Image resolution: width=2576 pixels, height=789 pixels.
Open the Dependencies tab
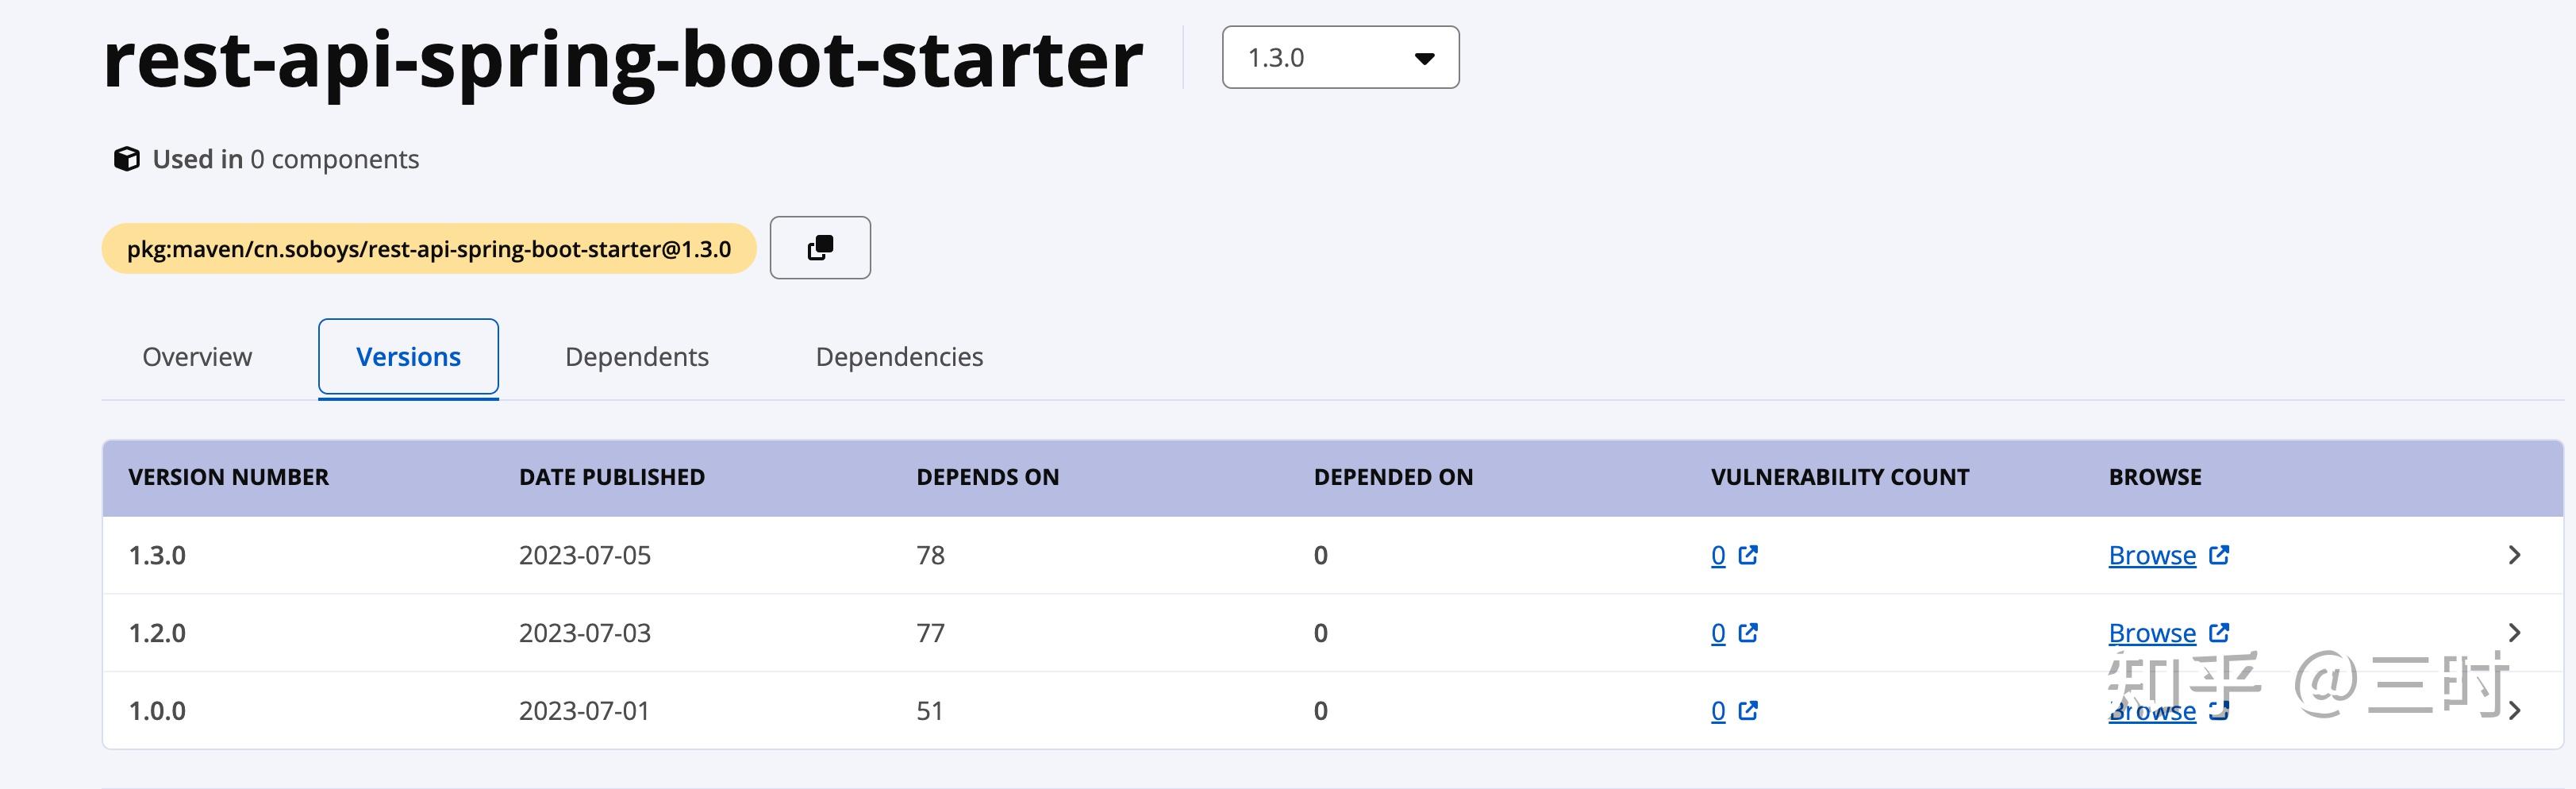(x=898, y=356)
